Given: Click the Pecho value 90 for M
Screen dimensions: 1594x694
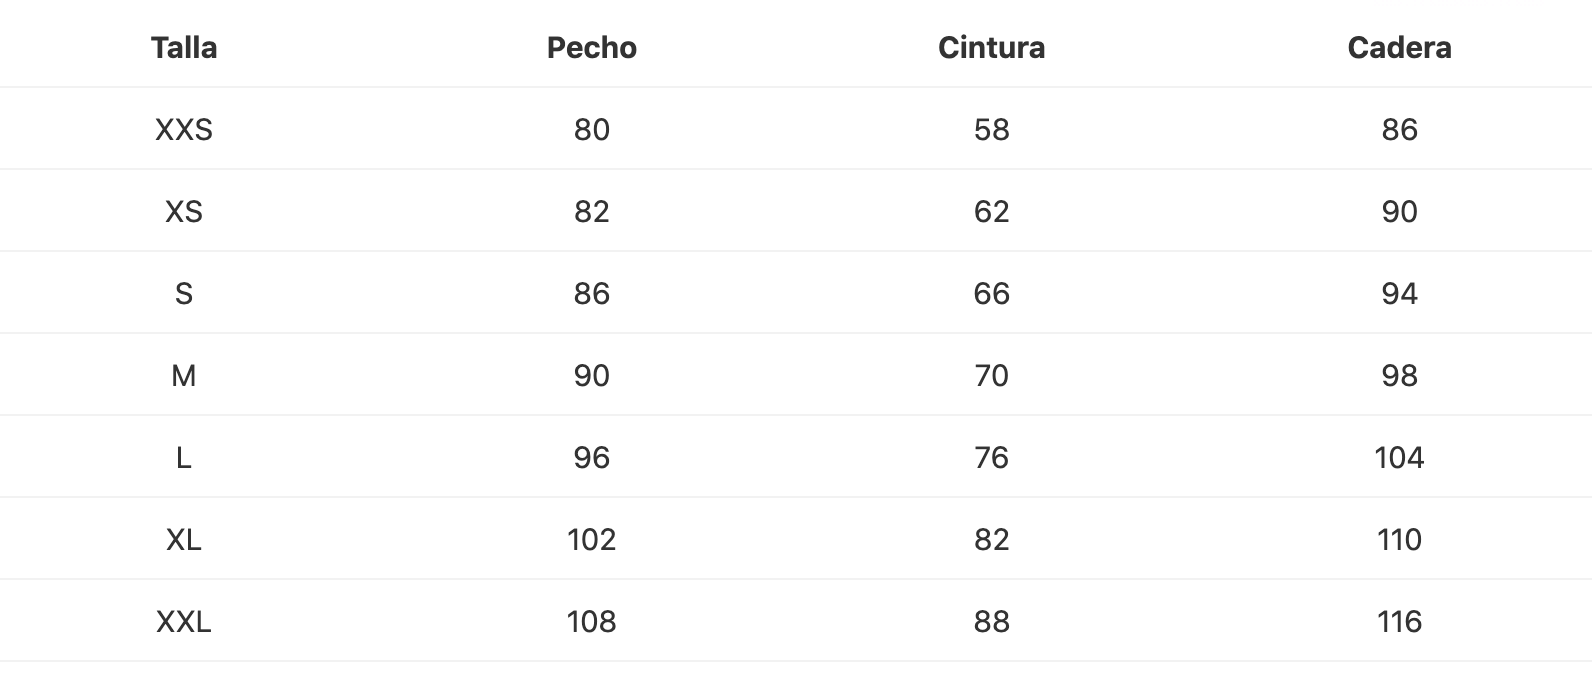Looking at the screenshot, I should (592, 376).
